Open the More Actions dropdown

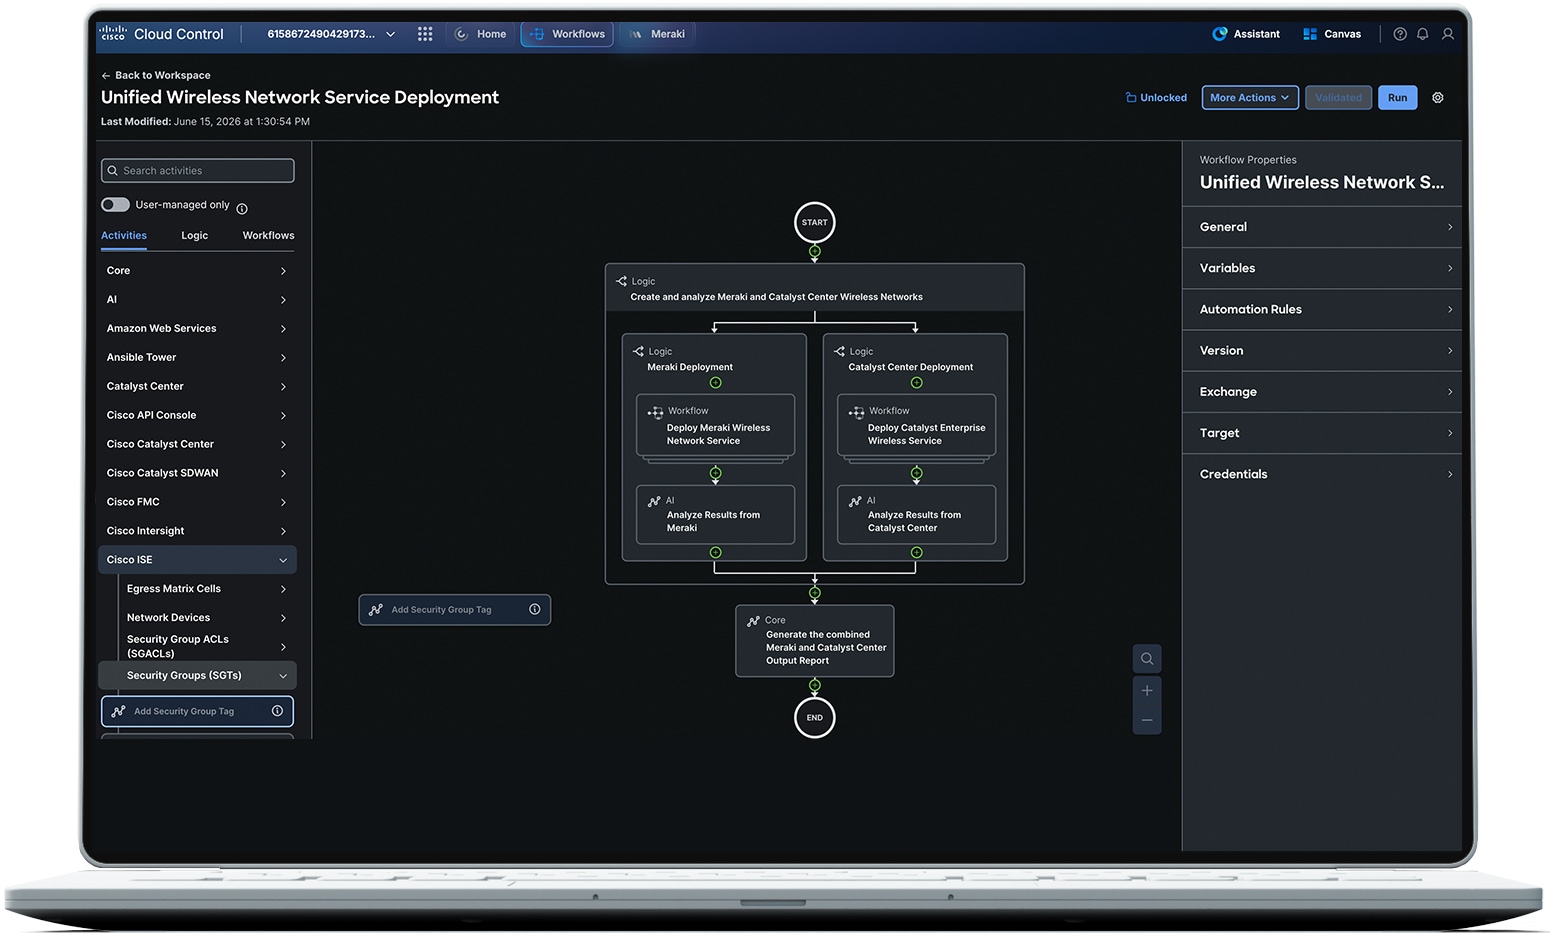coord(1250,98)
